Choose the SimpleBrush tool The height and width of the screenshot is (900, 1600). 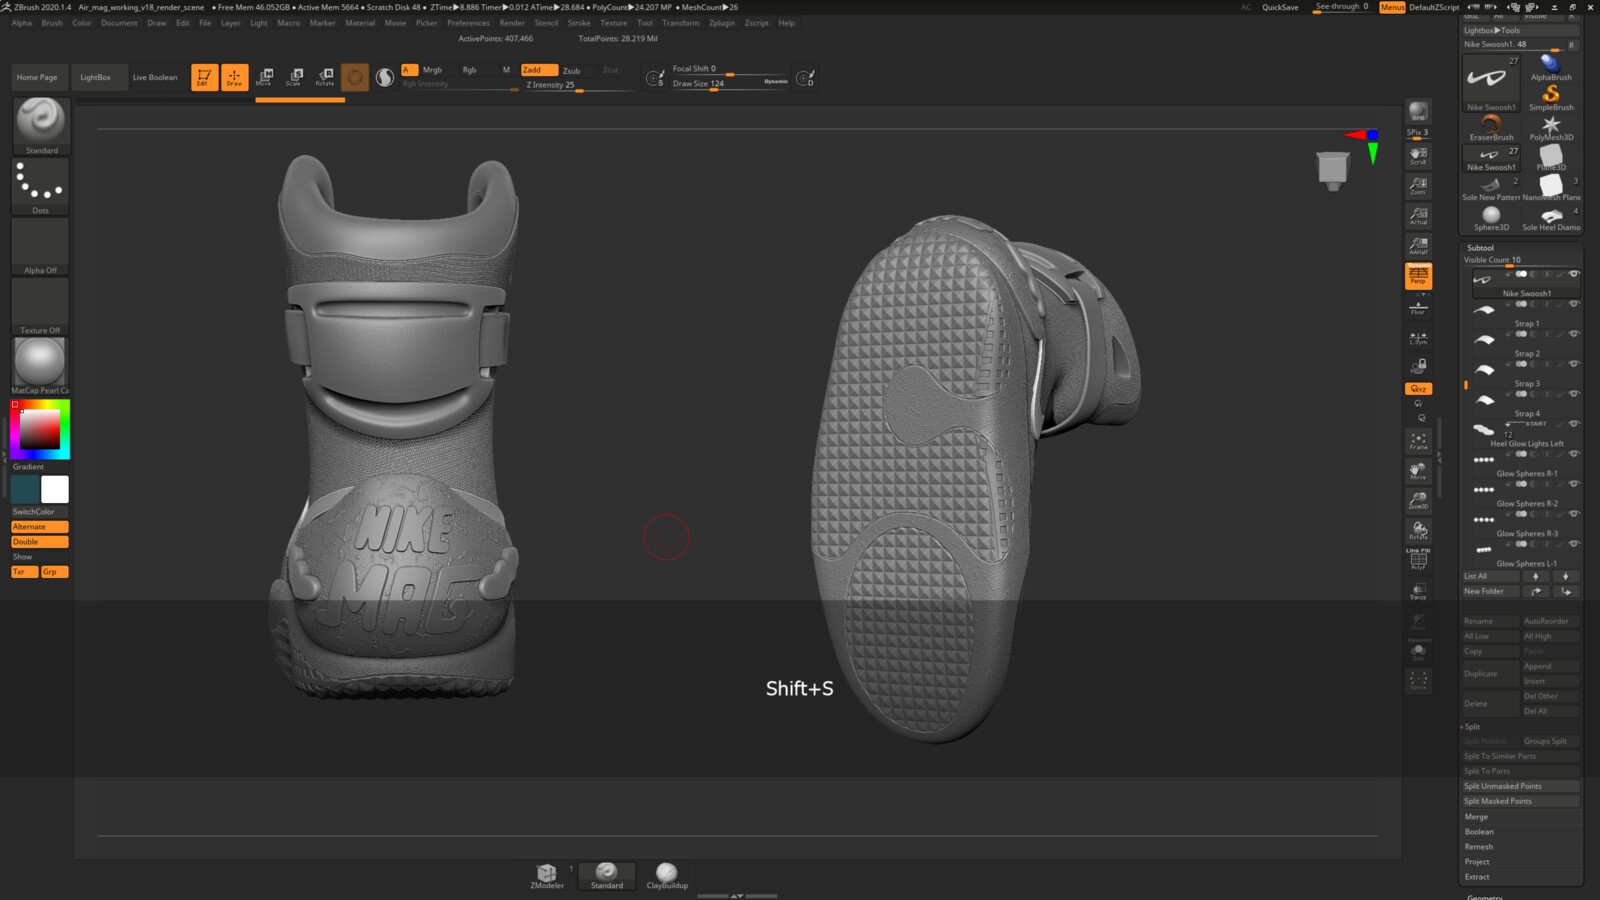coord(1551,97)
